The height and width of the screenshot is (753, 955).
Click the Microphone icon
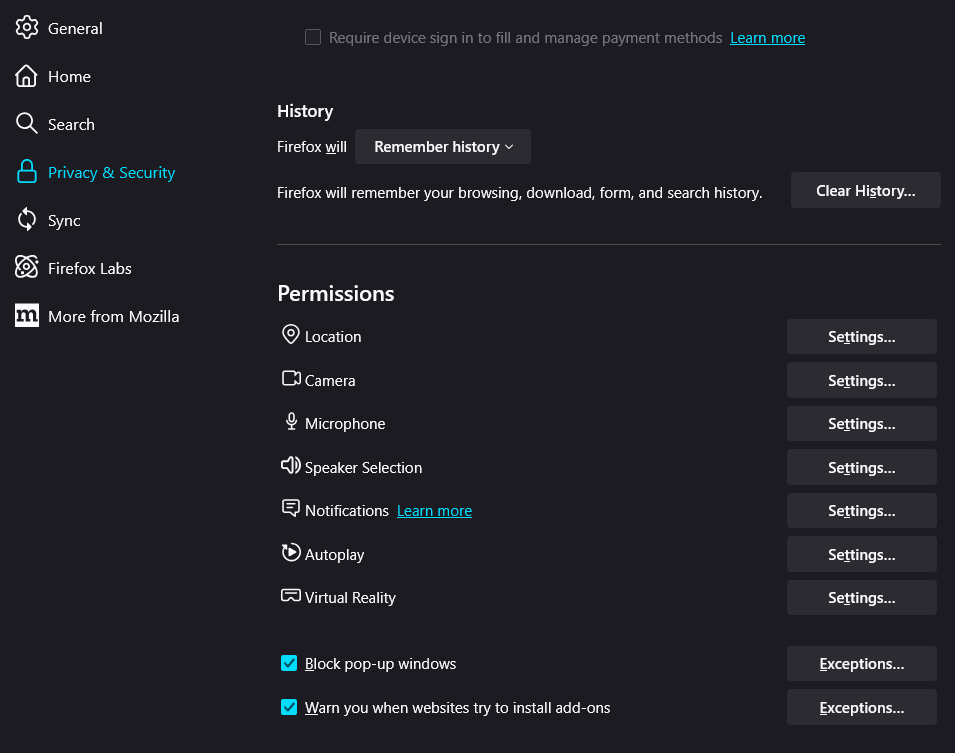291,423
